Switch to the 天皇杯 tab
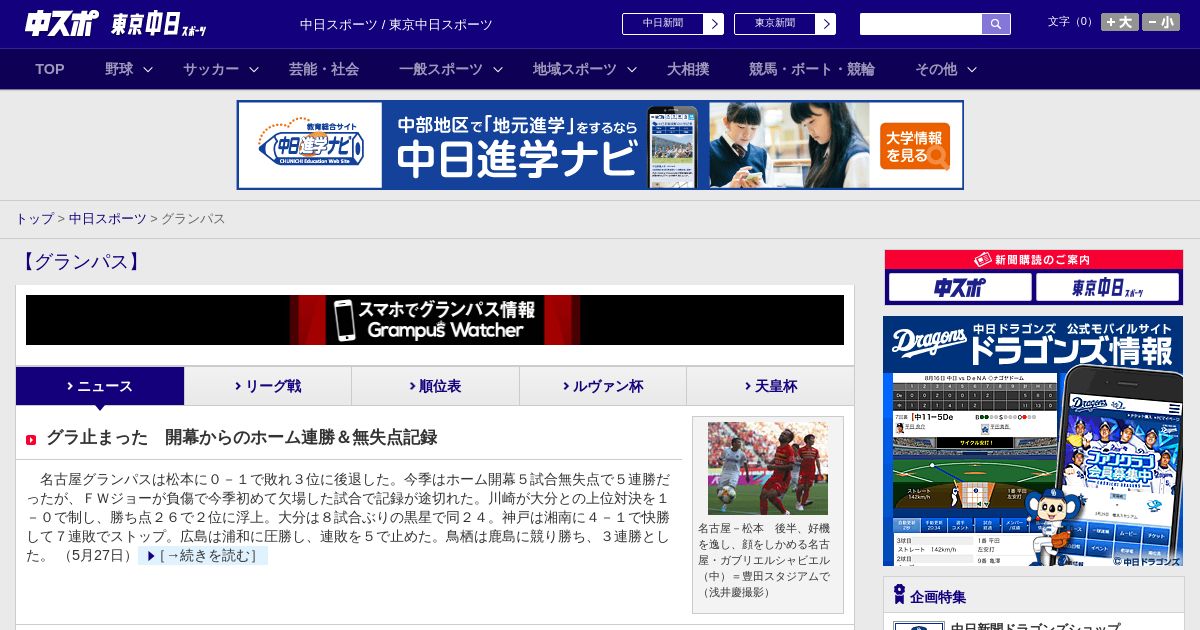This screenshot has width=1200, height=630. 770,386
